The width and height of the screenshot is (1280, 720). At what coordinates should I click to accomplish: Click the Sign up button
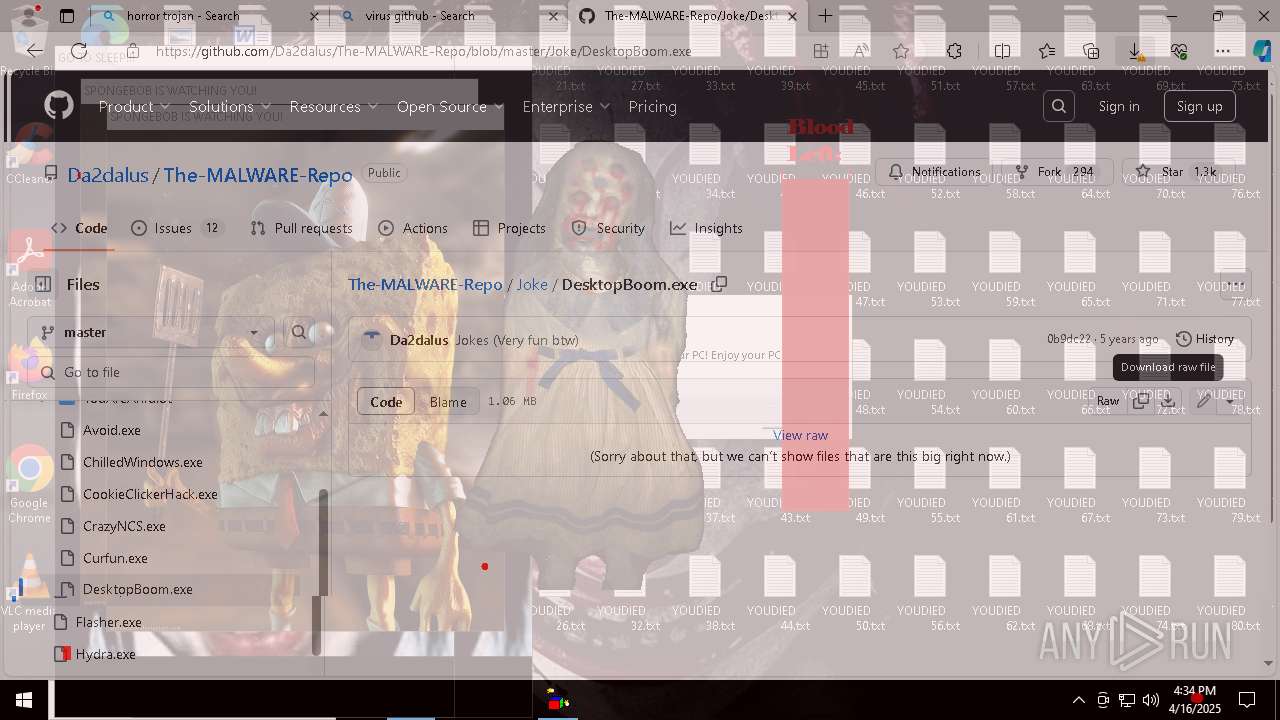point(1199,106)
